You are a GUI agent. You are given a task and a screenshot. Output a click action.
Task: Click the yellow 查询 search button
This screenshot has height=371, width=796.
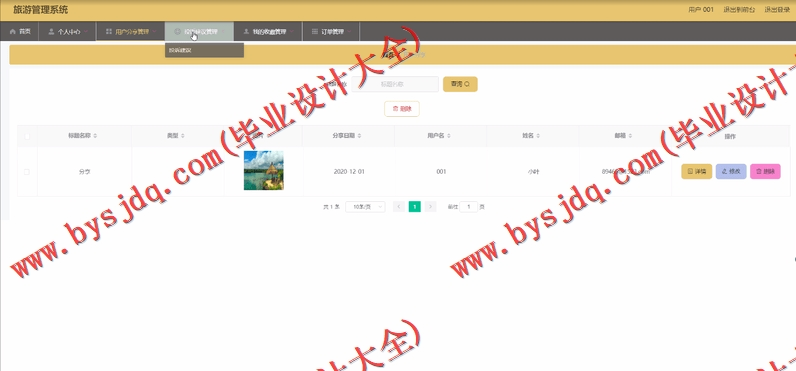[x=460, y=84]
